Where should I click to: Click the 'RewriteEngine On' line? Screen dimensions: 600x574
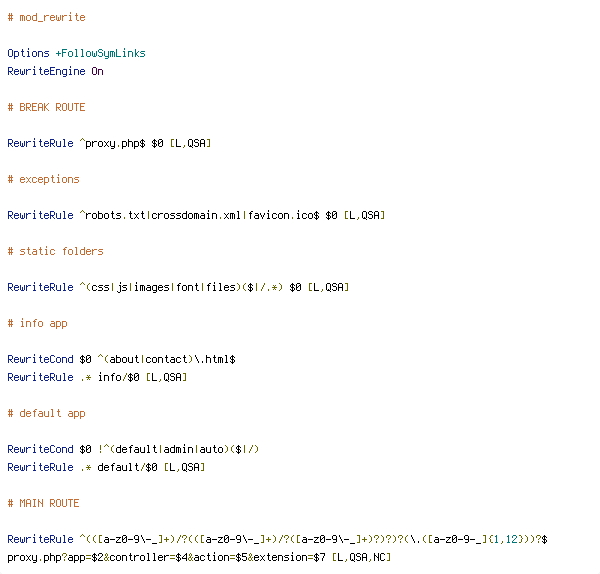[55, 72]
